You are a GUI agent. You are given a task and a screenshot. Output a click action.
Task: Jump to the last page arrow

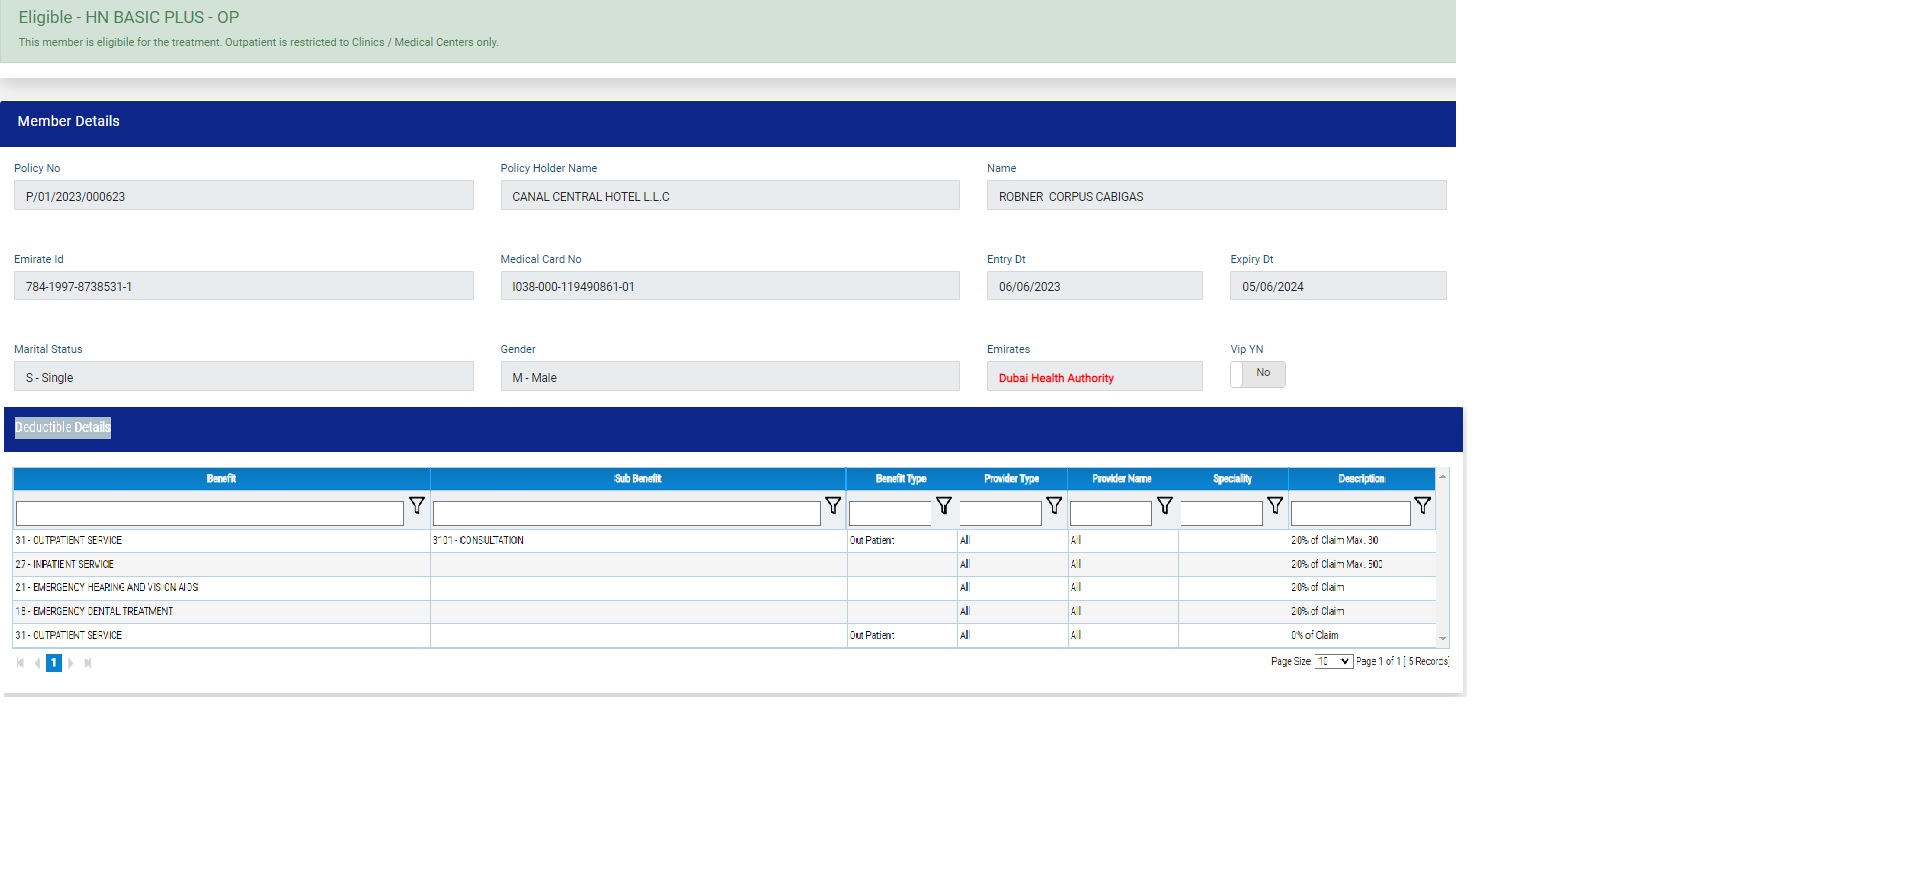(88, 663)
